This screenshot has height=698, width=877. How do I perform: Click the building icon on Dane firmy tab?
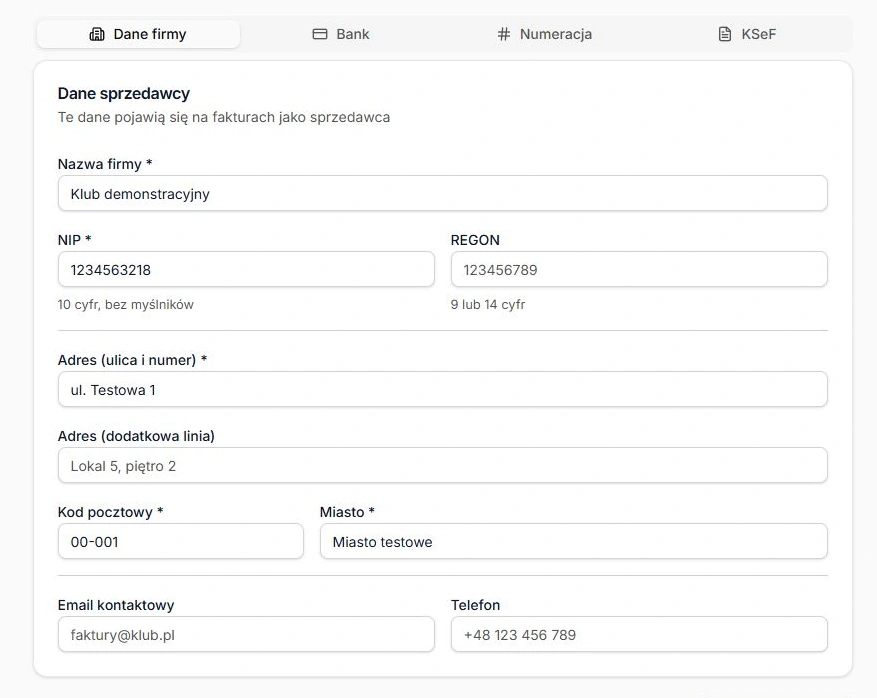pos(97,34)
